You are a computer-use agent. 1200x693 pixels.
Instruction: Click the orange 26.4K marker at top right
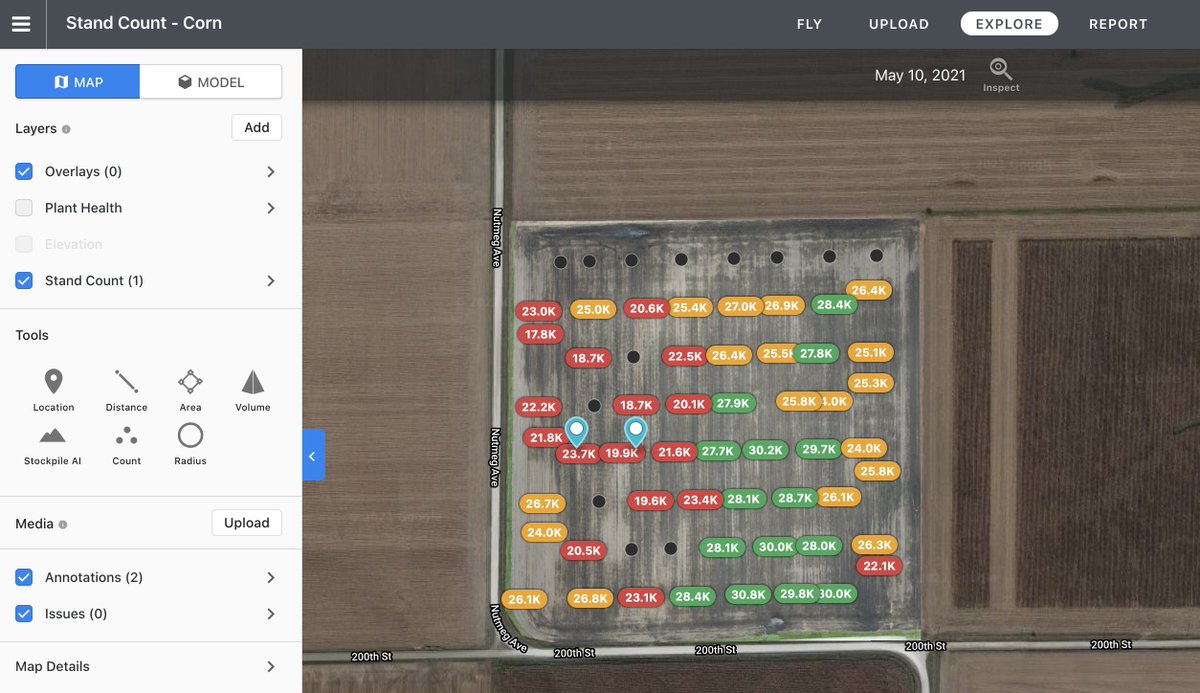tap(869, 290)
